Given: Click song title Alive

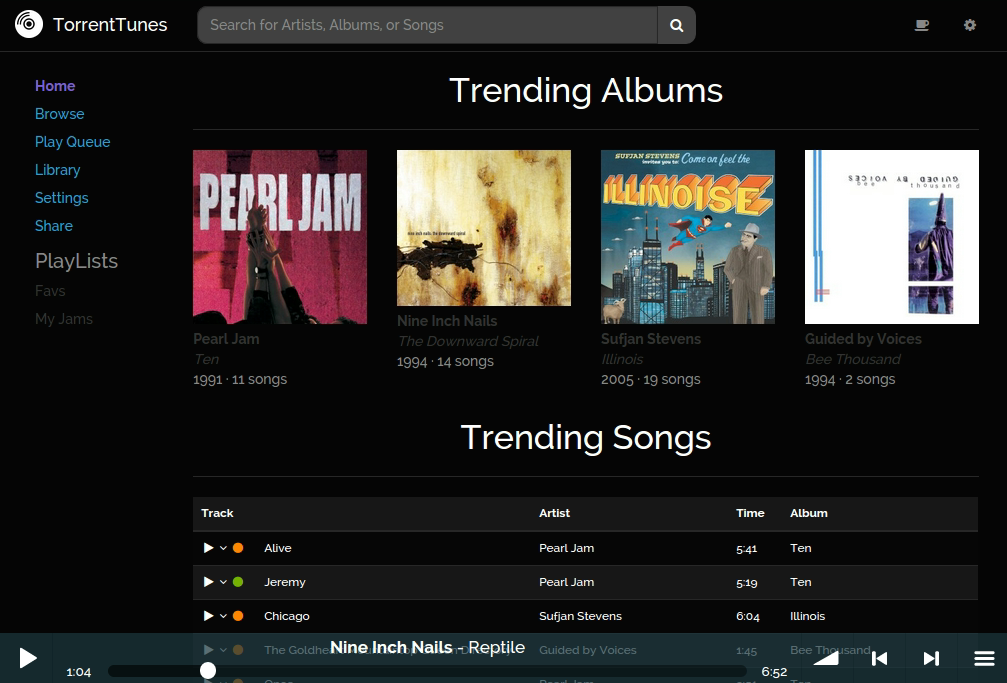Looking at the screenshot, I should tap(277, 548).
